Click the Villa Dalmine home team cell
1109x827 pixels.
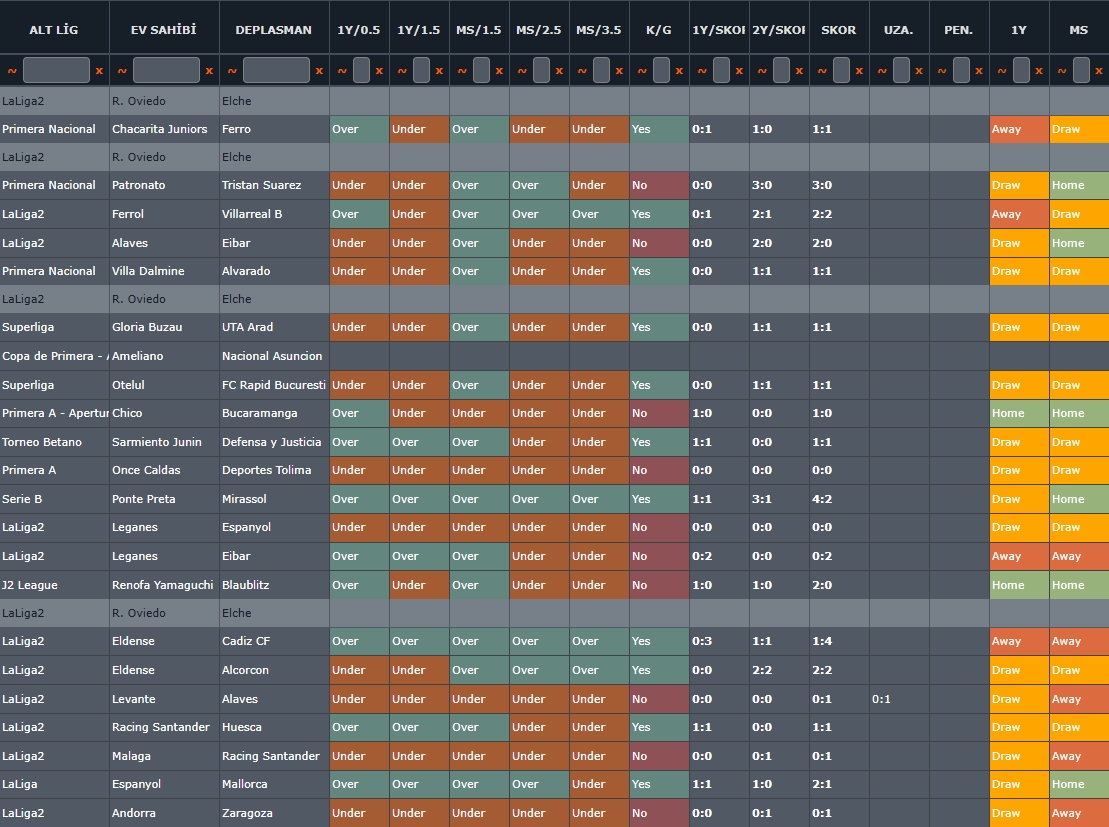tap(164, 271)
